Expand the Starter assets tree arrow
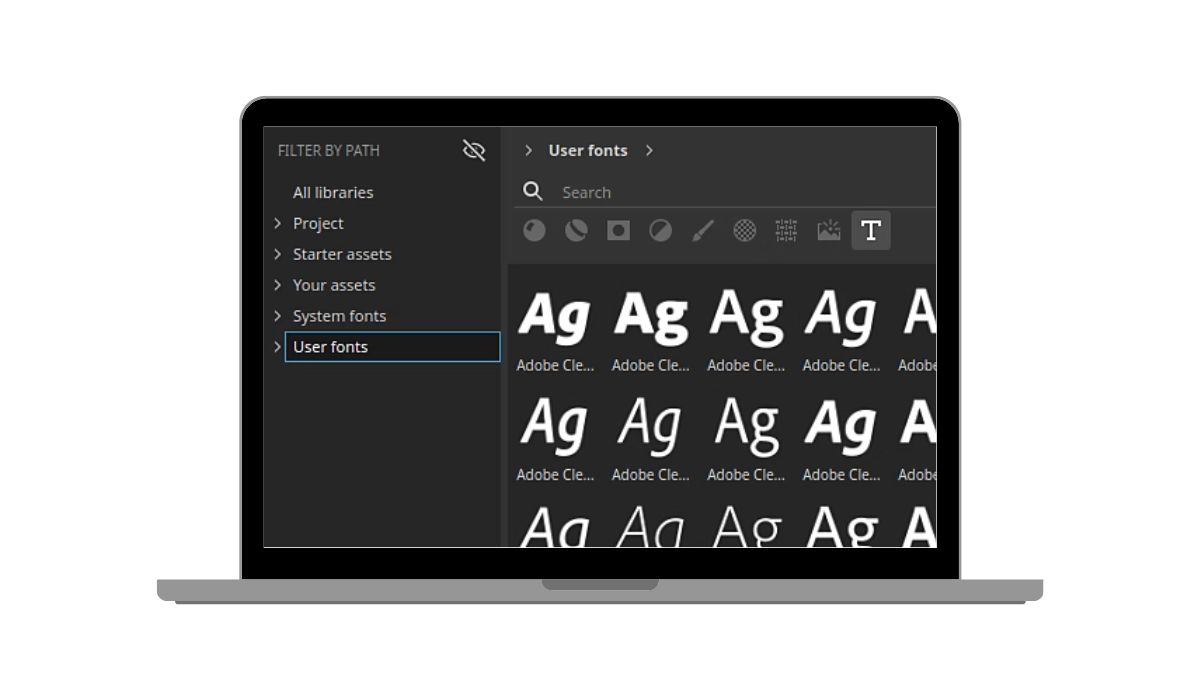 point(278,254)
